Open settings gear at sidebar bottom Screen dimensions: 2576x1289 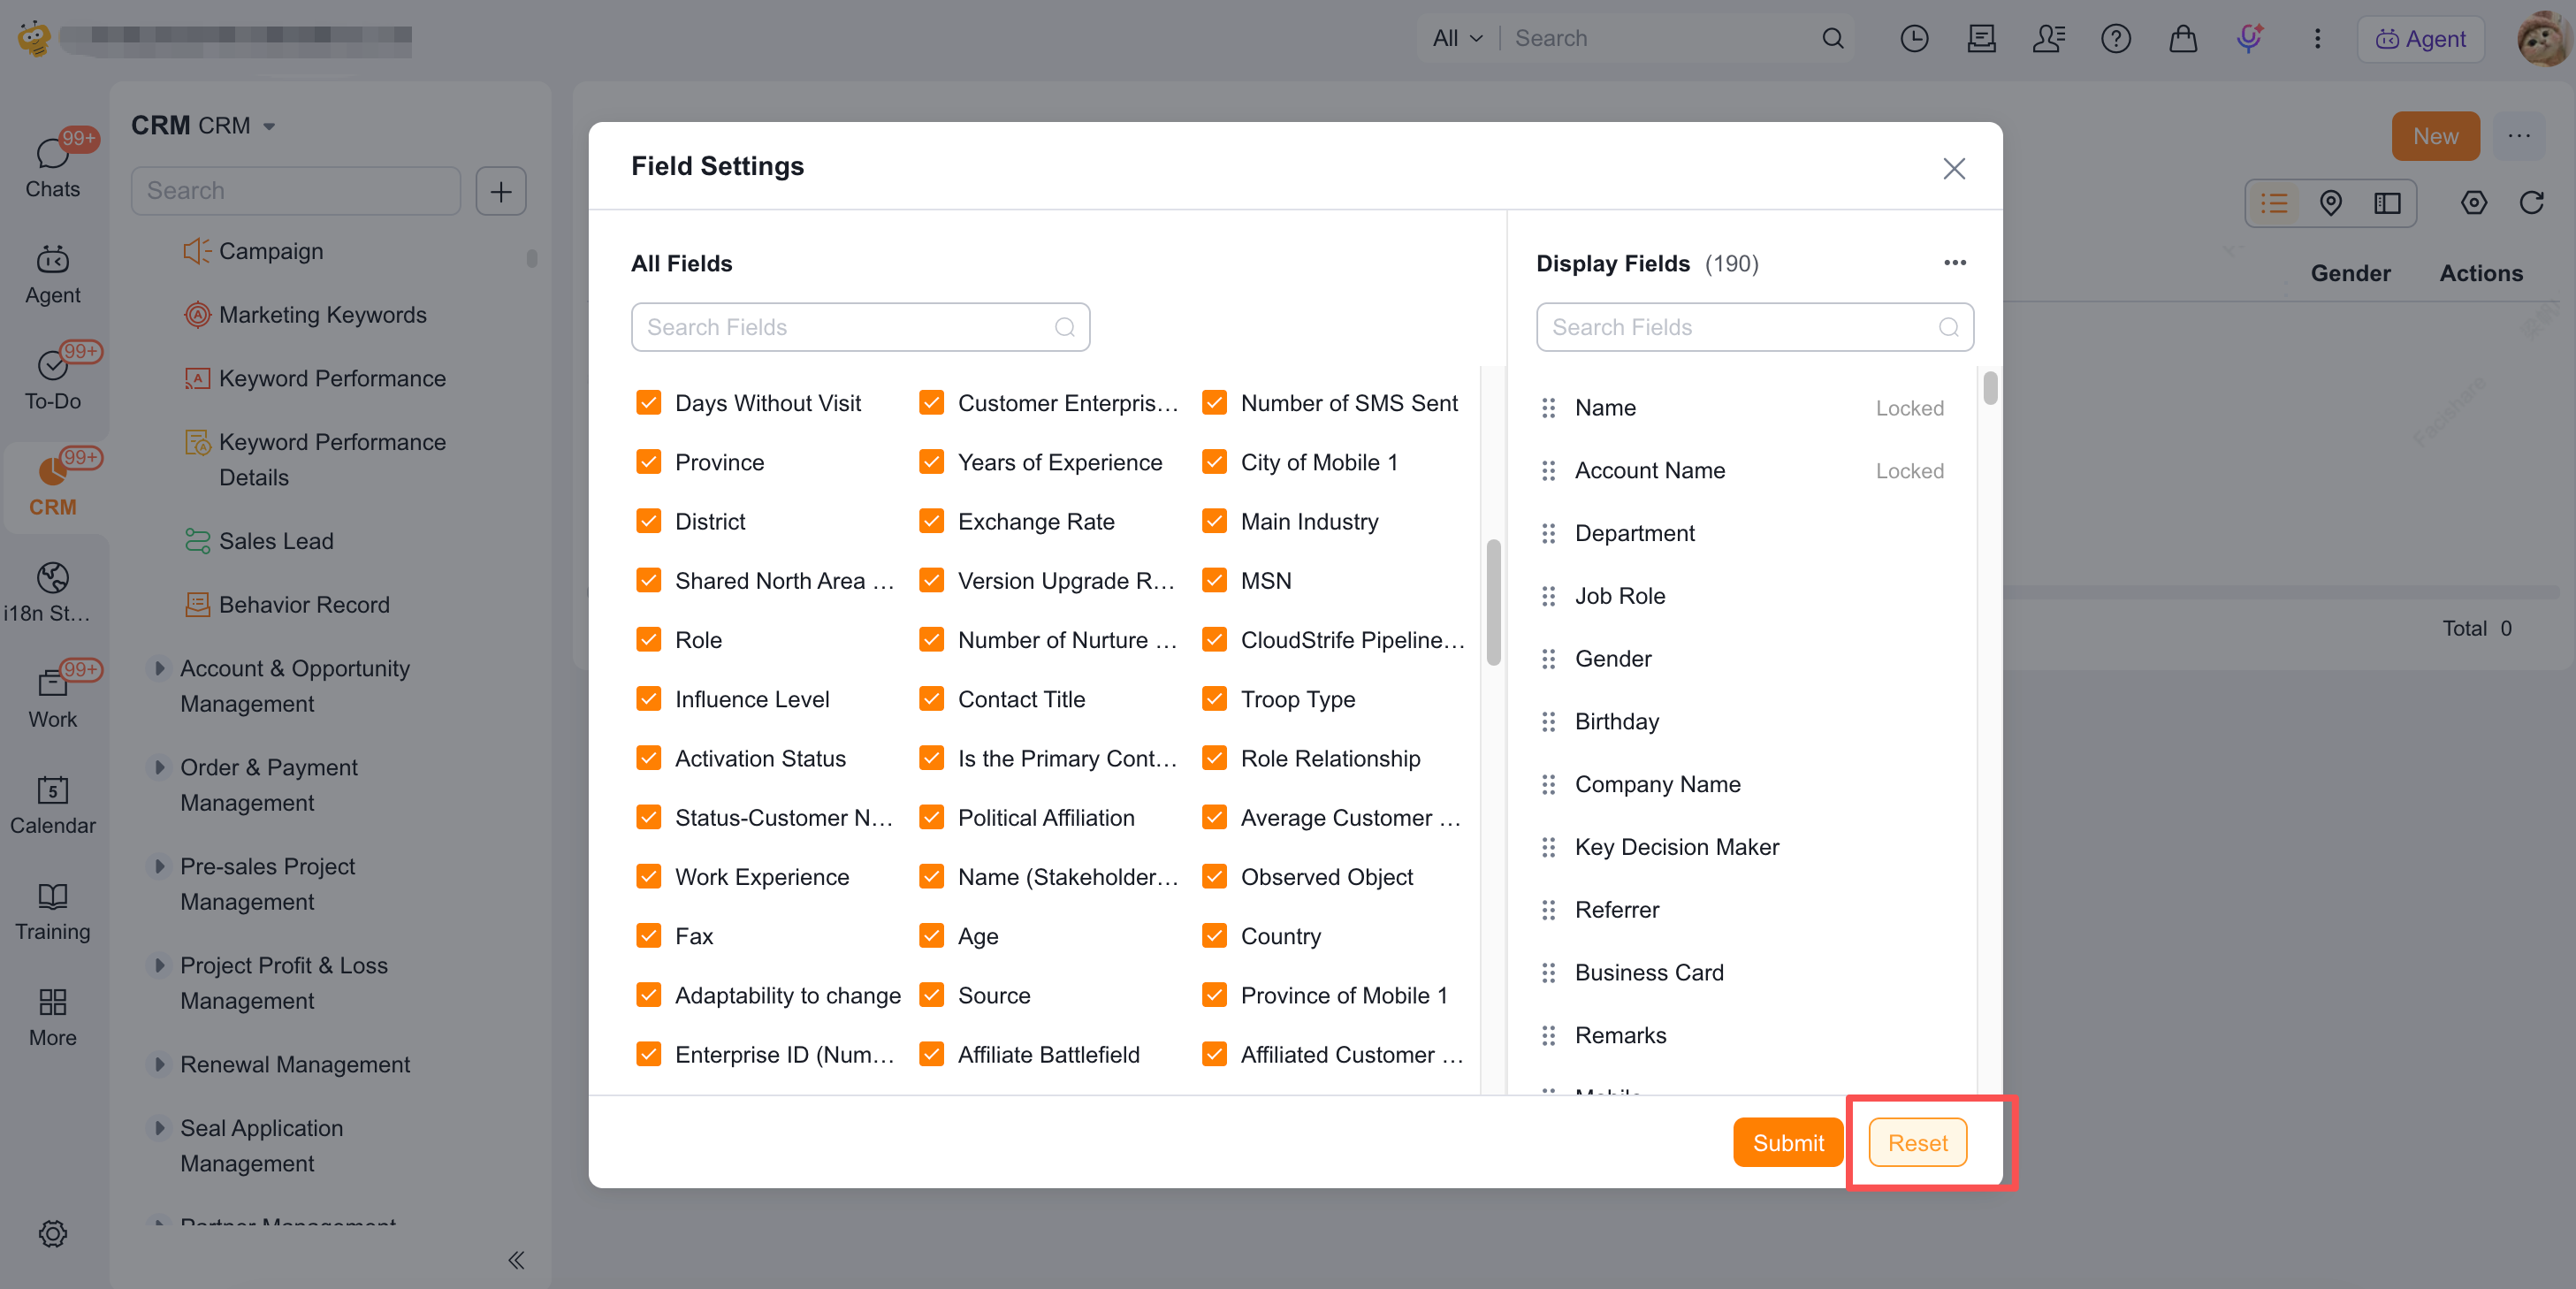click(53, 1232)
